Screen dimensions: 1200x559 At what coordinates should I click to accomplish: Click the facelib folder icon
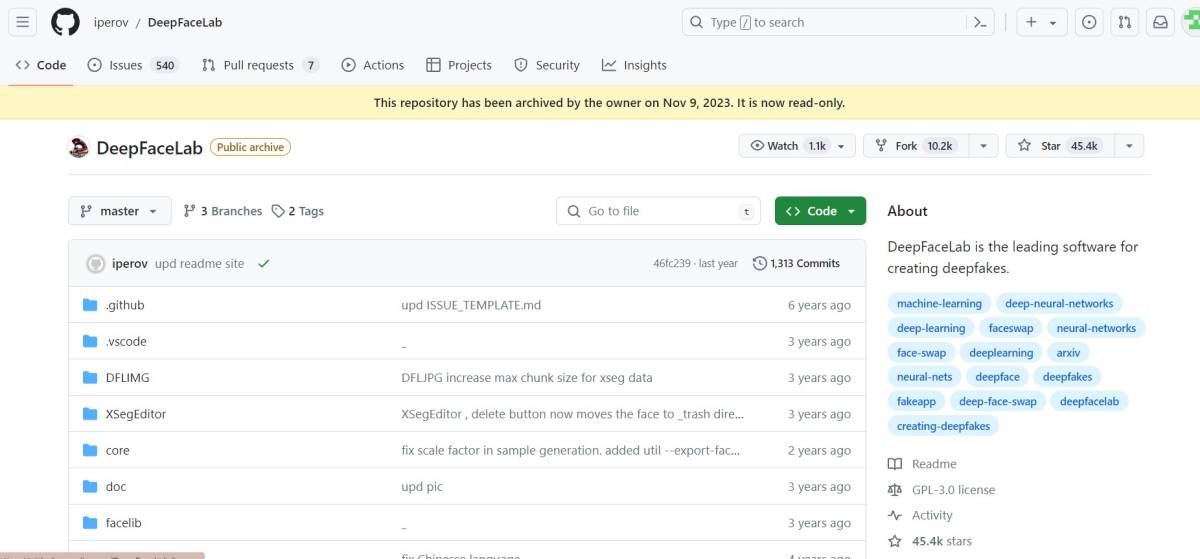[90, 523]
